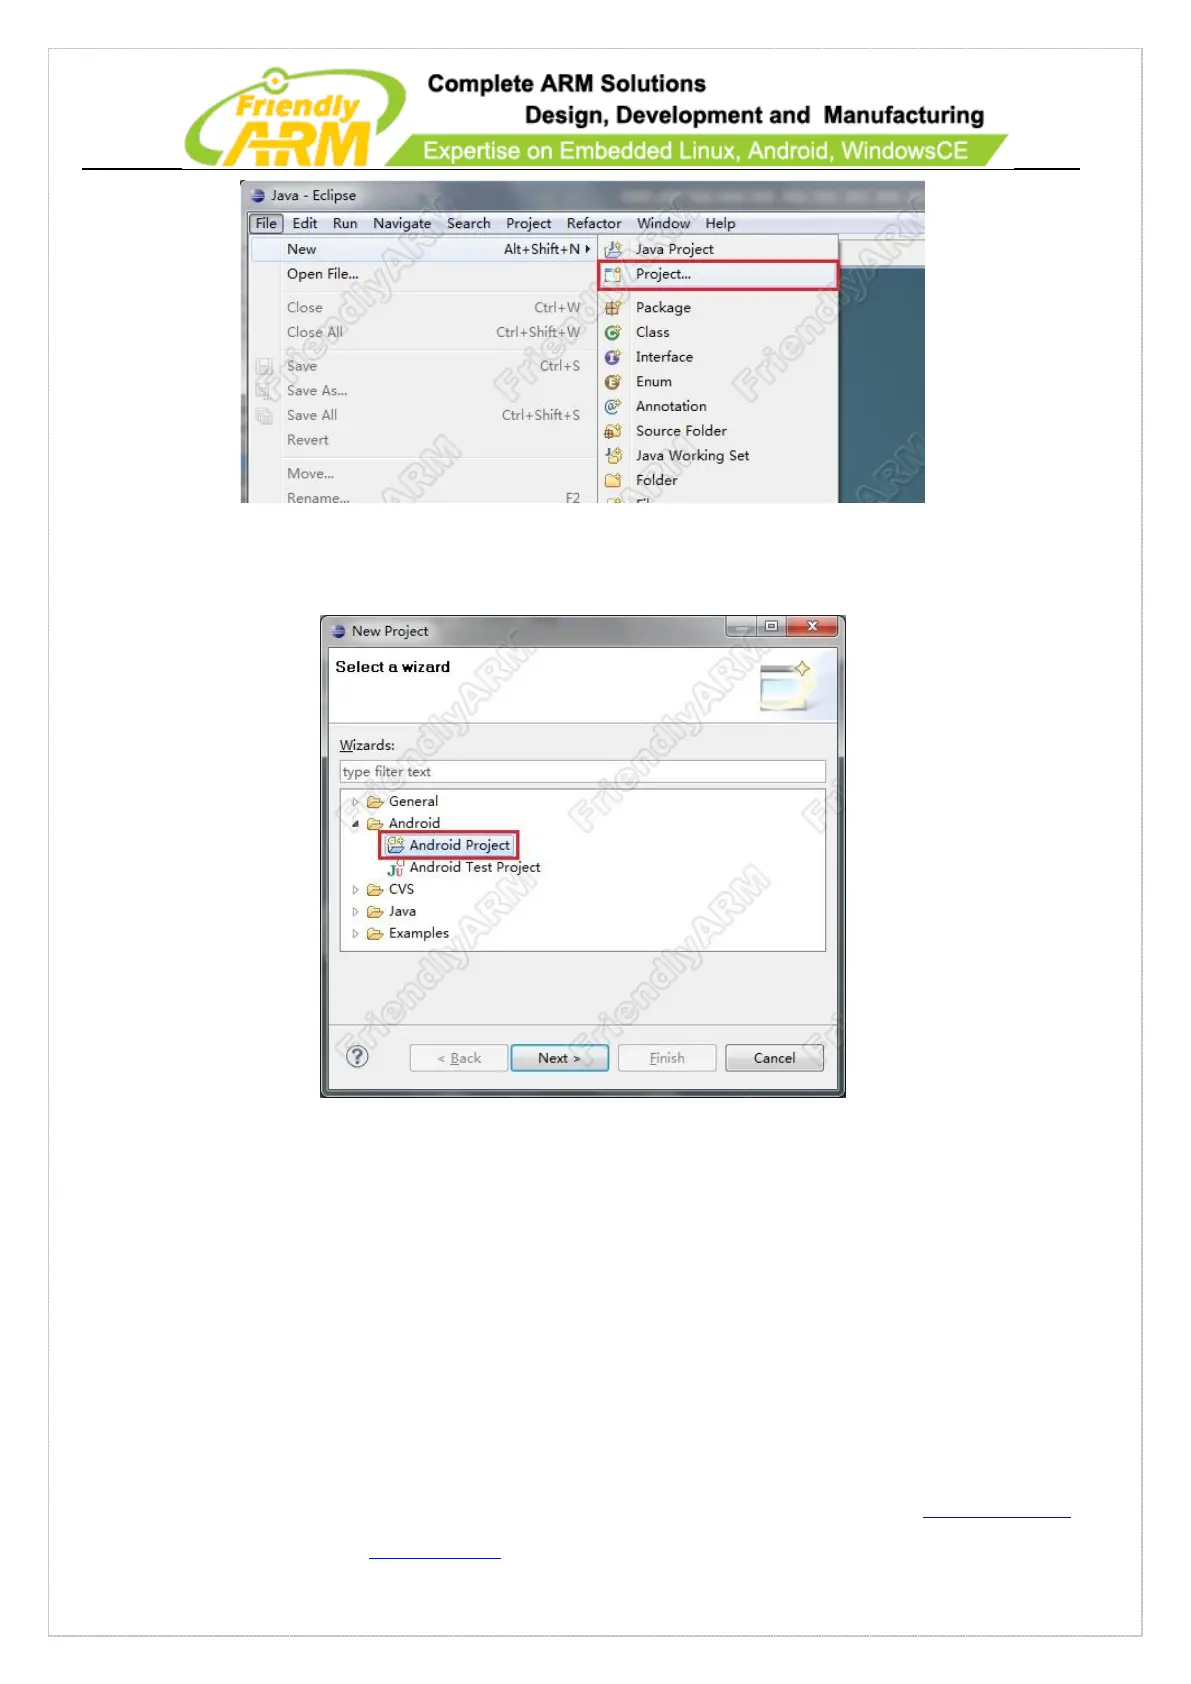Image resolution: width=1191 pixels, height=1684 pixels.
Task: Expand the Examples wizard category
Action: click(355, 934)
